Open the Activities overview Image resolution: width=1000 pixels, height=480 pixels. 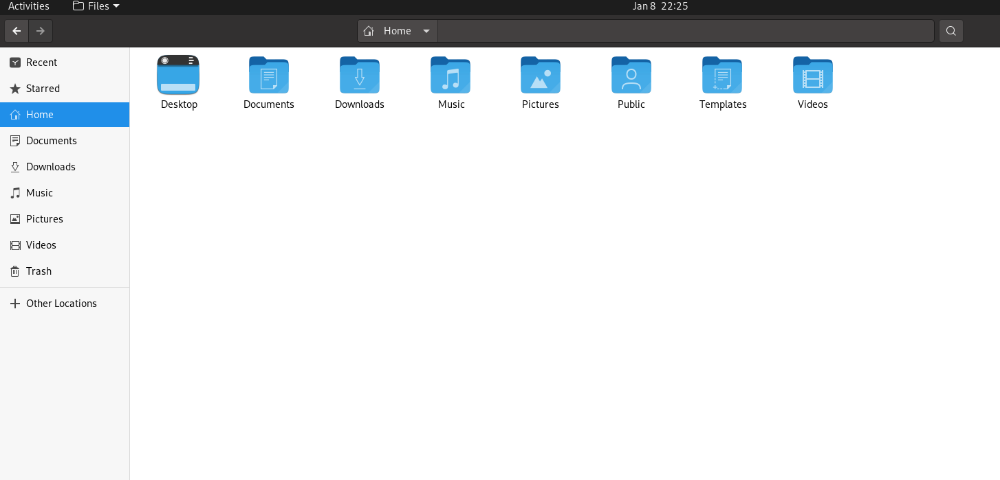29,6
